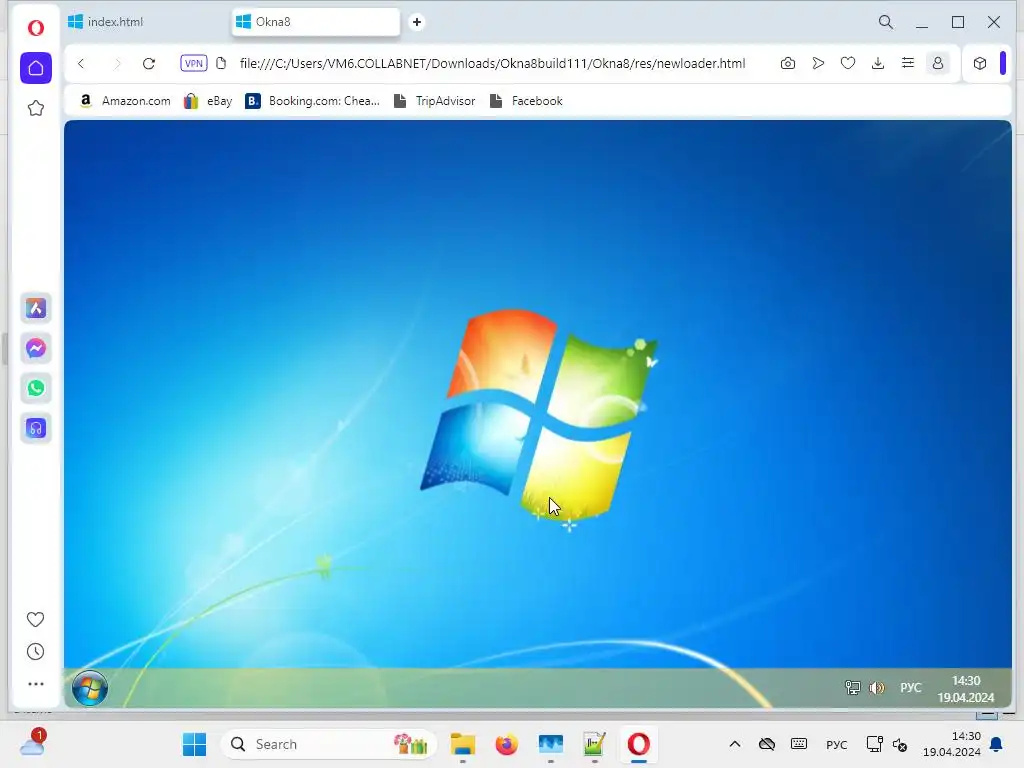Open the profile account icon

click(x=938, y=63)
